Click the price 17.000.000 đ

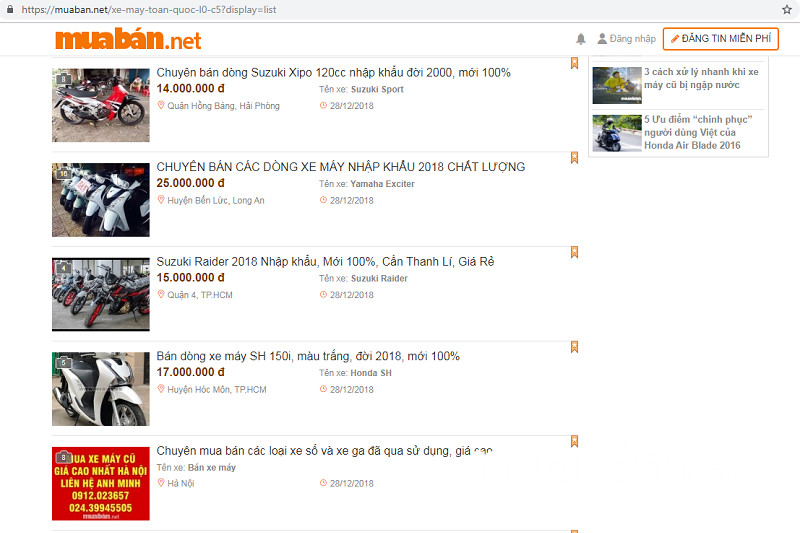(x=190, y=372)
